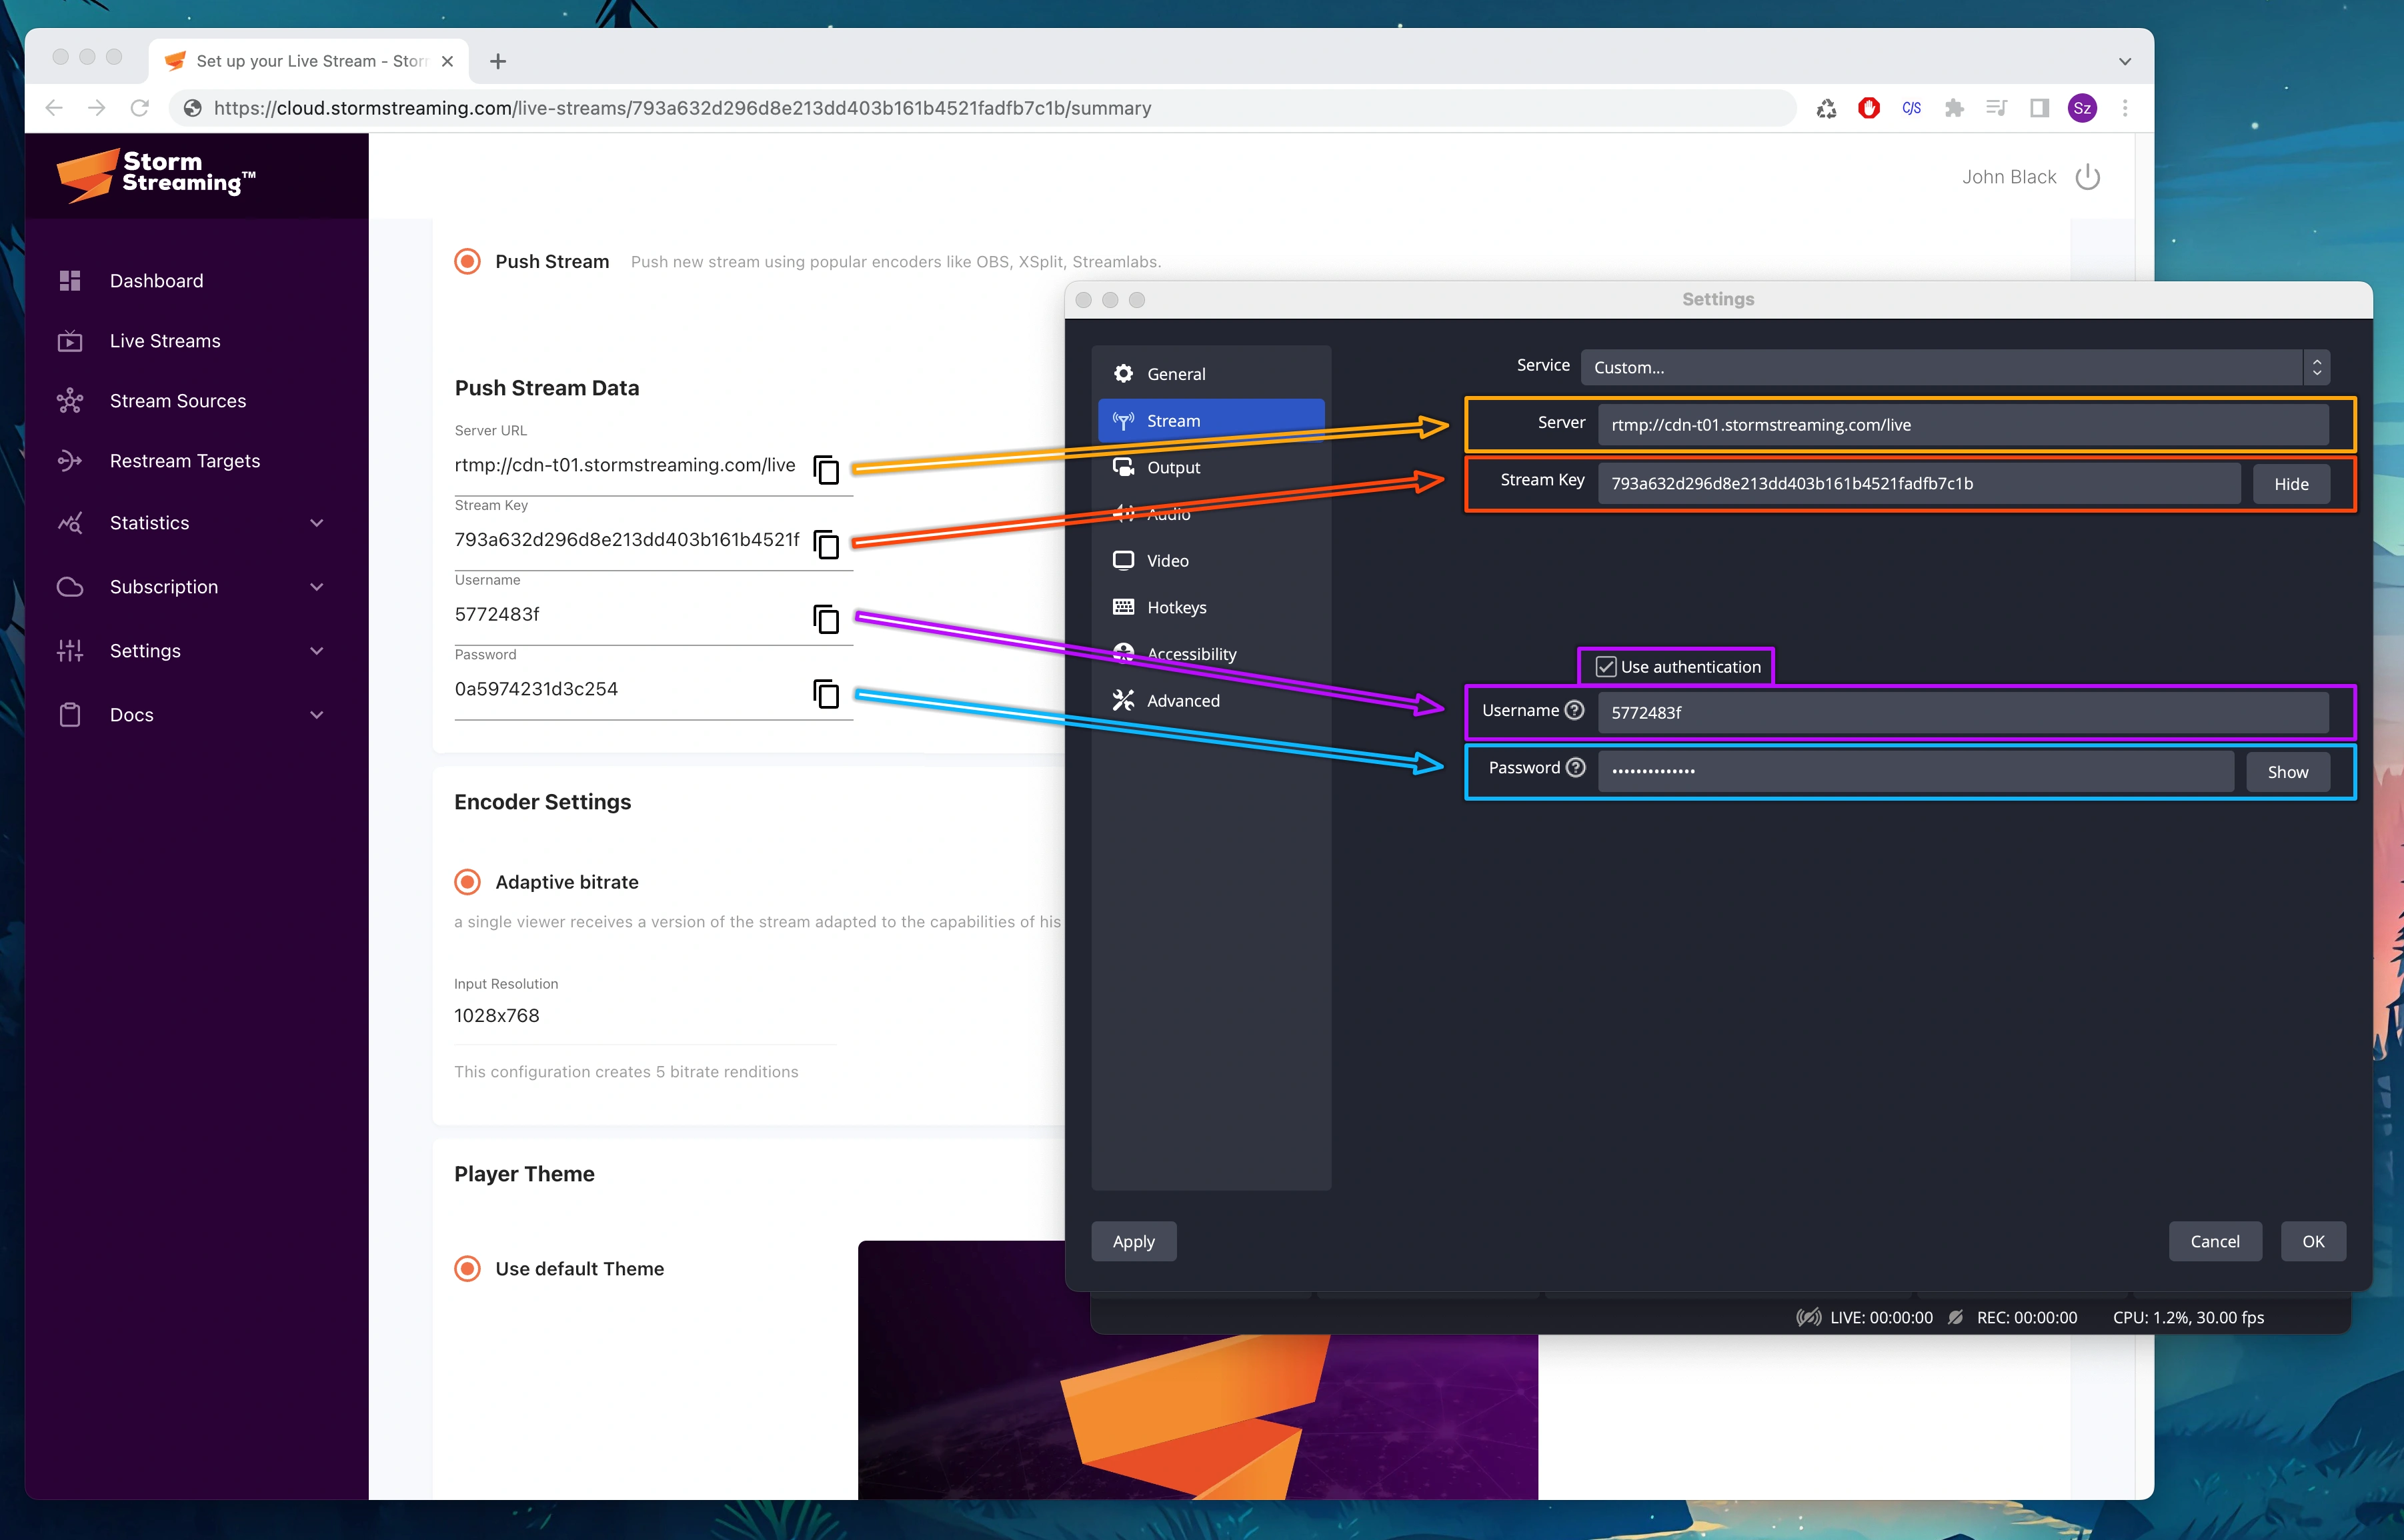
Task: Click the logout power icon
Action: (x=2087, y=177)
